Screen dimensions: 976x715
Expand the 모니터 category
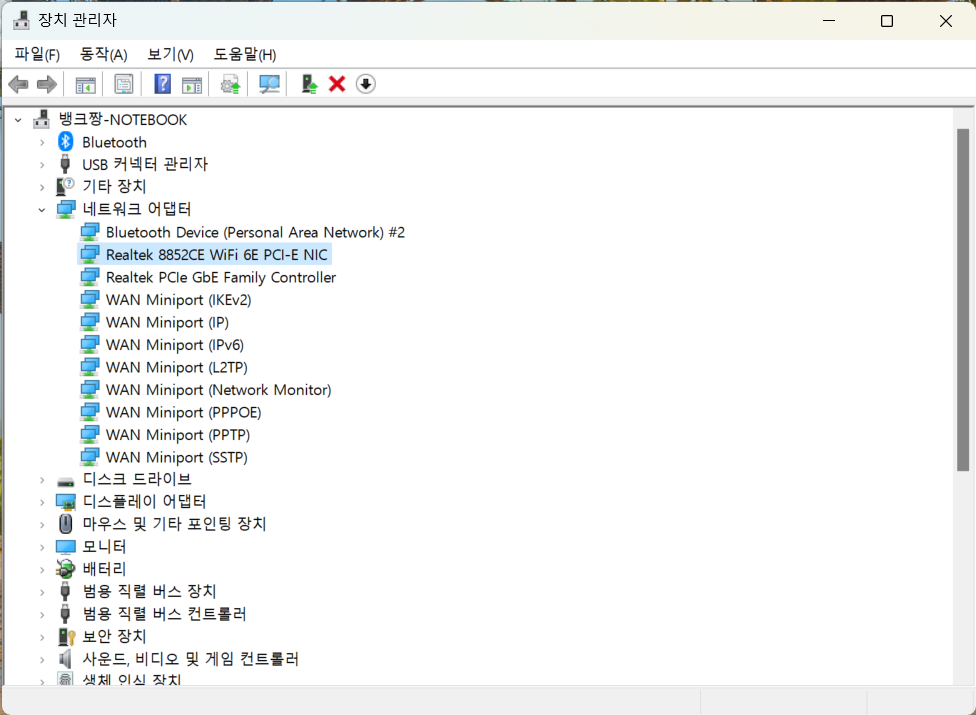pyautogui.click(x=42, y=547)
